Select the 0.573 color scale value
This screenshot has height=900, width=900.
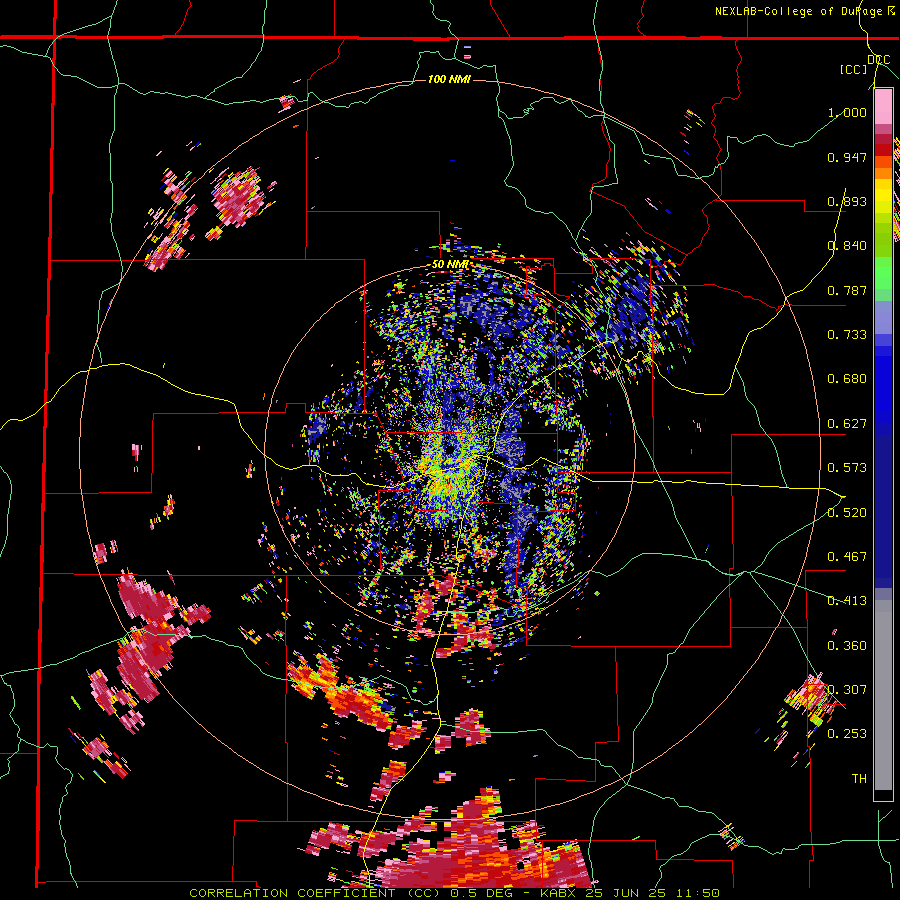pos(847,468)
